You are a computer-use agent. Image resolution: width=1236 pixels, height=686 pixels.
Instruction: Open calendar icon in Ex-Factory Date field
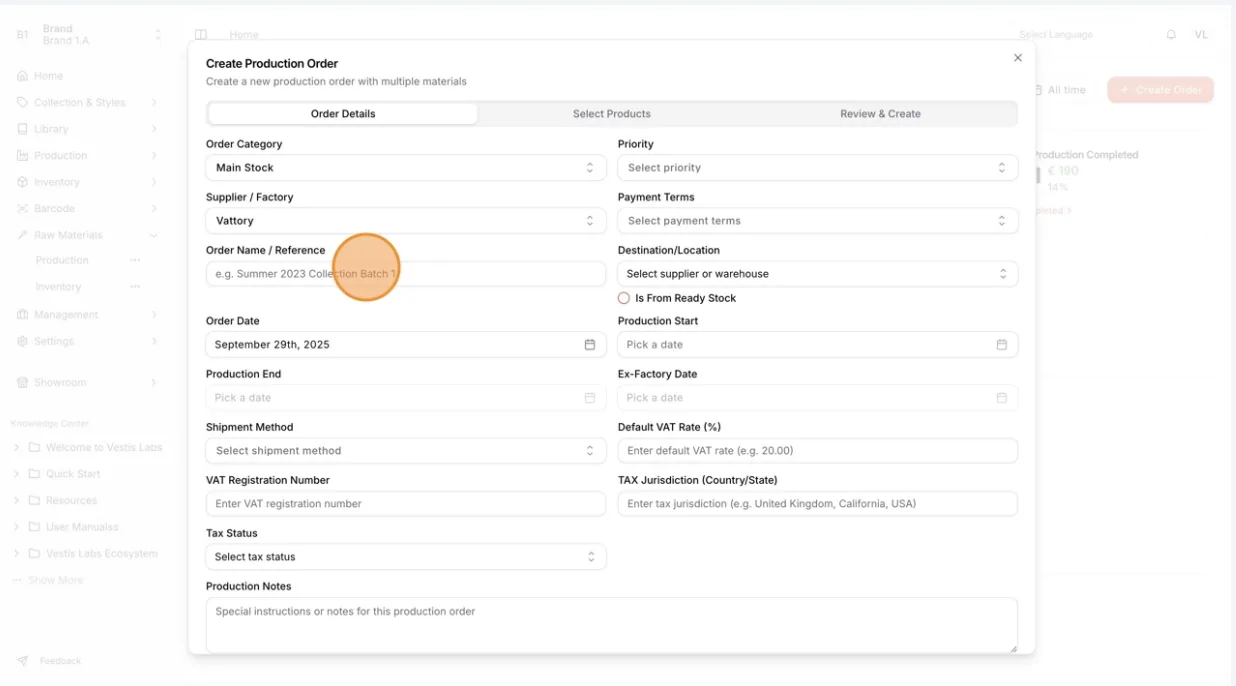[x=1002, y=398]
